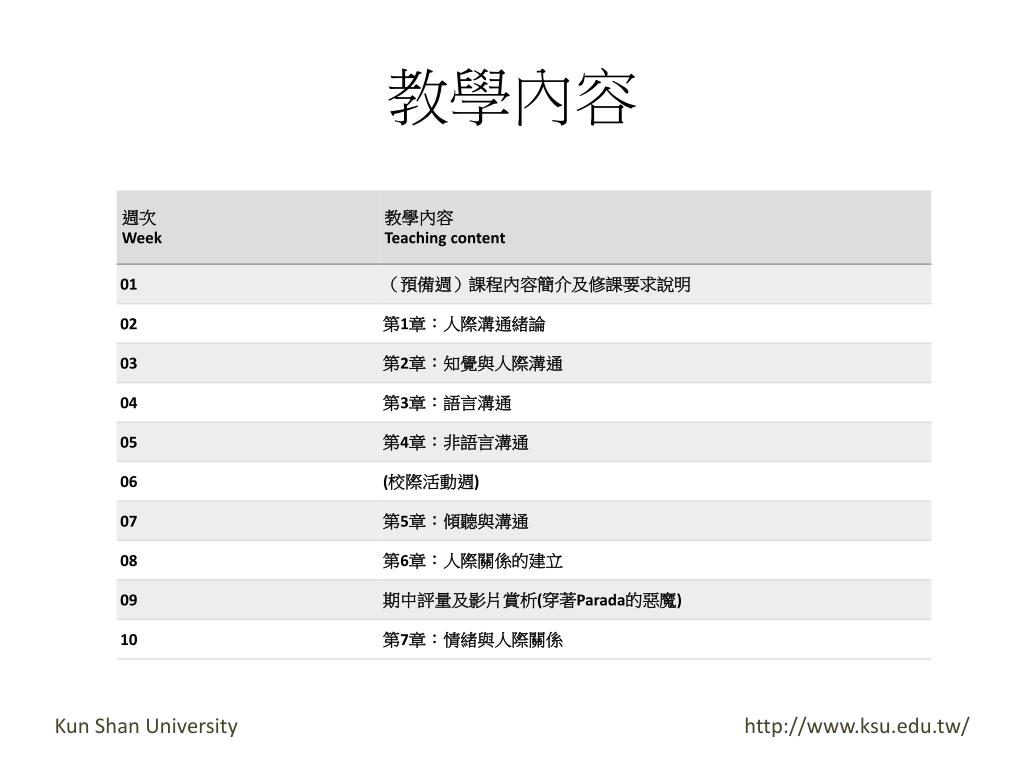Click the 週次 Week column header
The width and height of the screenshot is (1024, 768).
point(248,227)
